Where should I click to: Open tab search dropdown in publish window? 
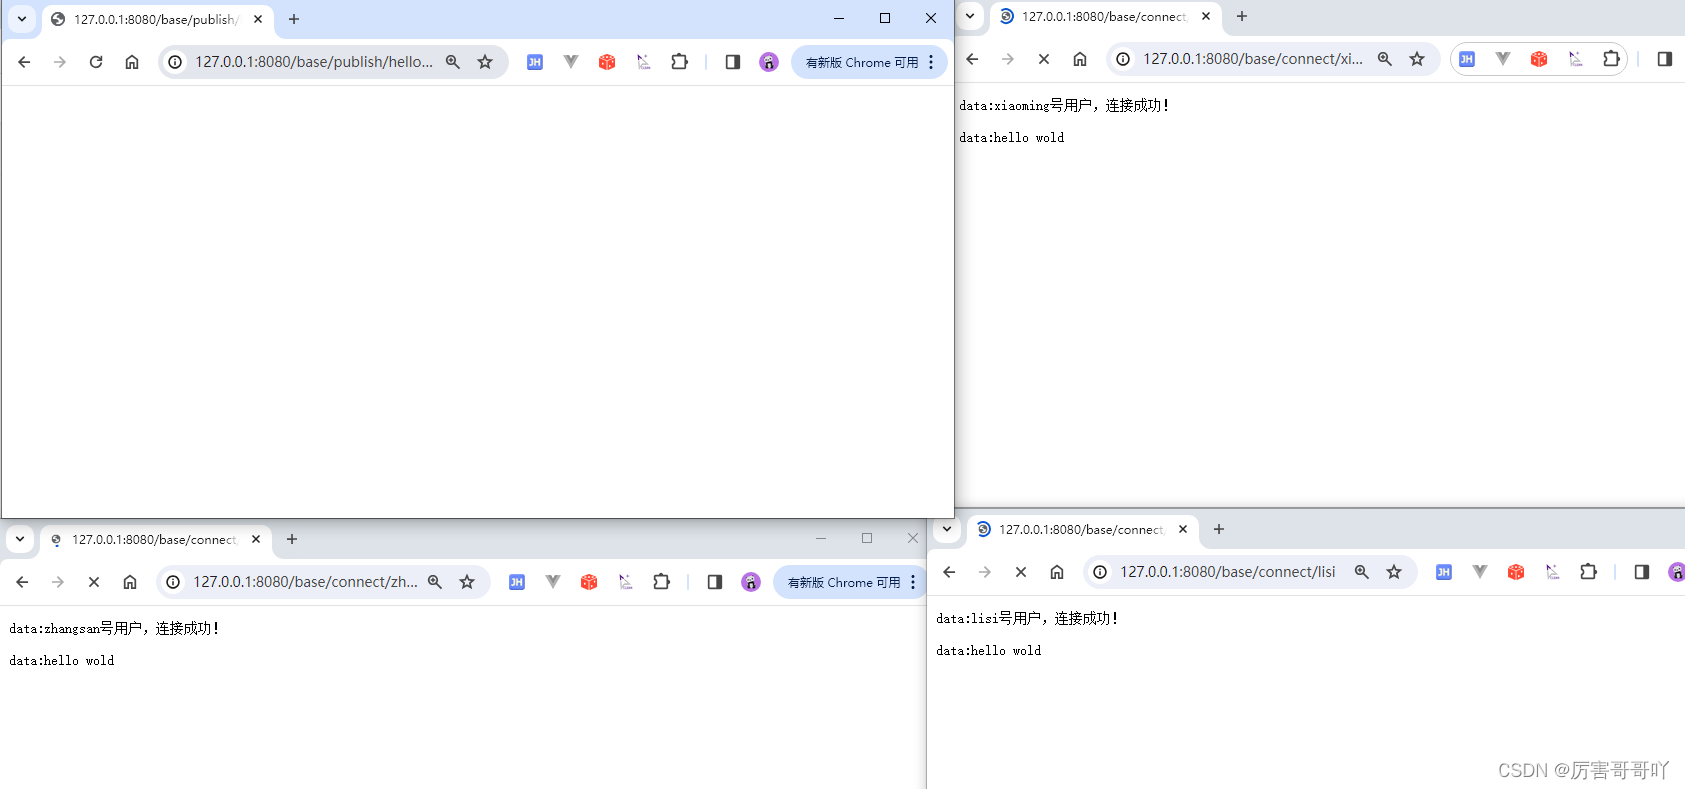[x=22, y=19]
